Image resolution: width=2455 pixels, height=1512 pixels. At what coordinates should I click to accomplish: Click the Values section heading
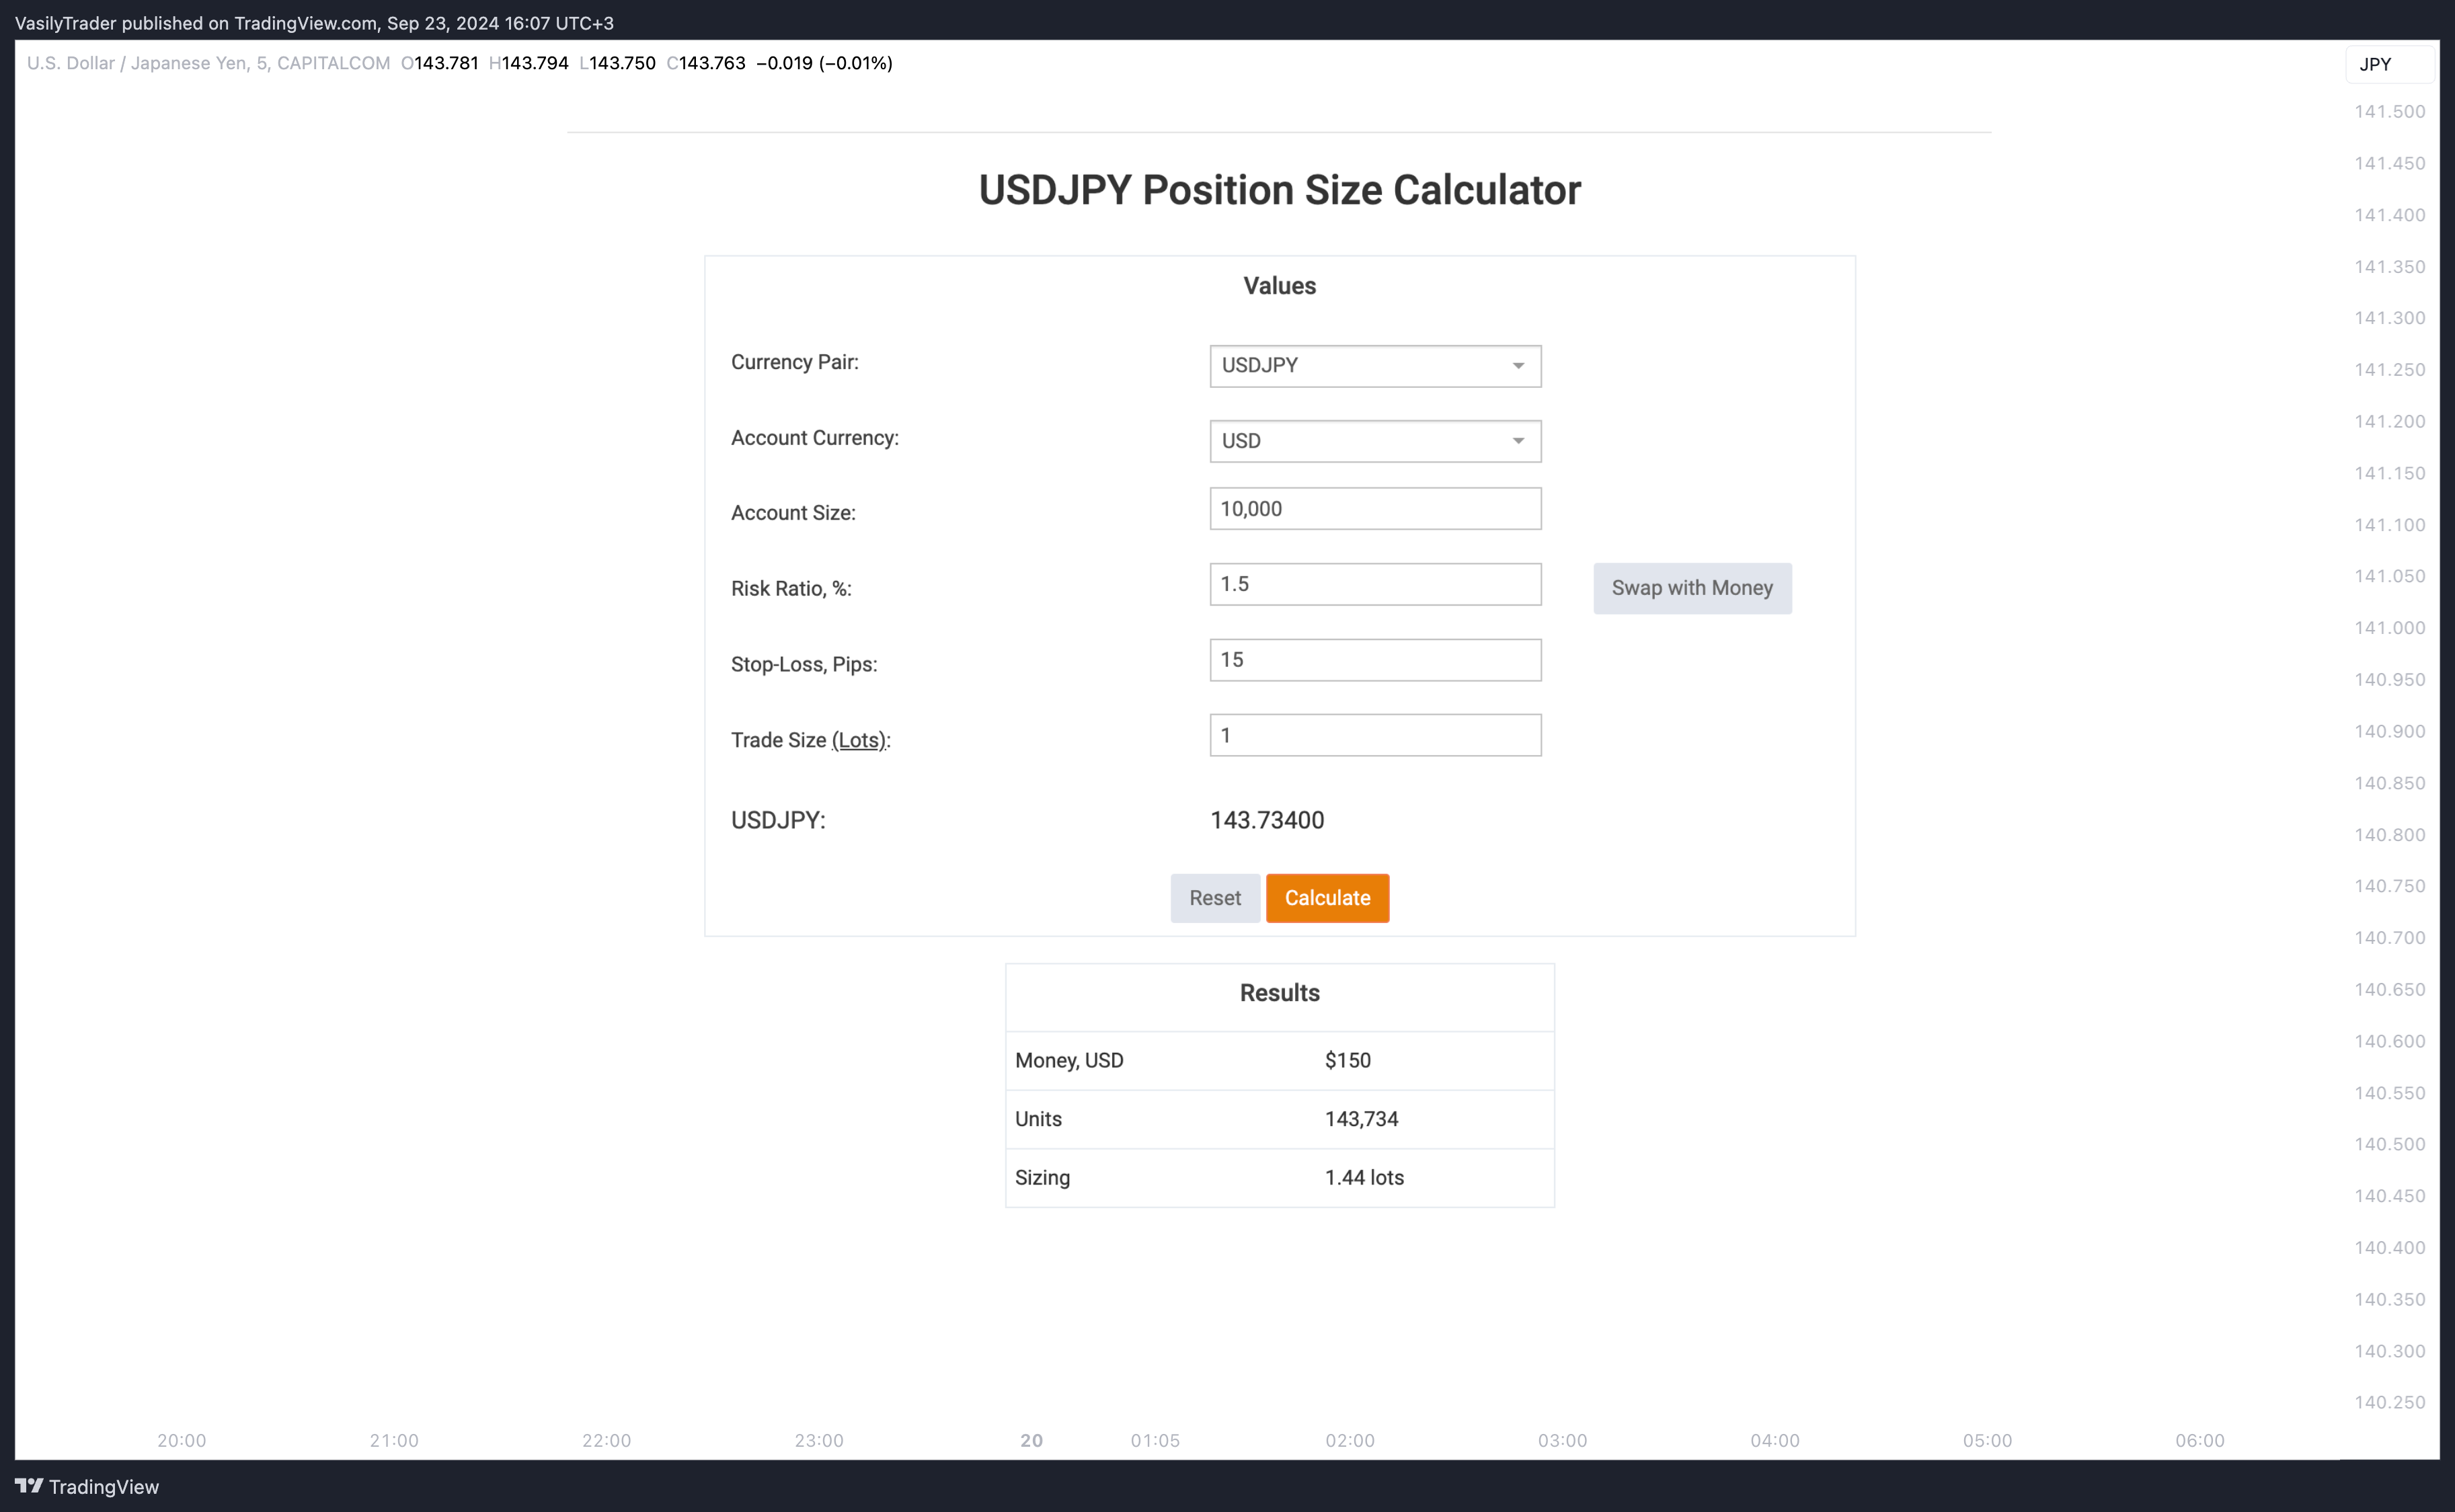click(x=1279, y=286)
